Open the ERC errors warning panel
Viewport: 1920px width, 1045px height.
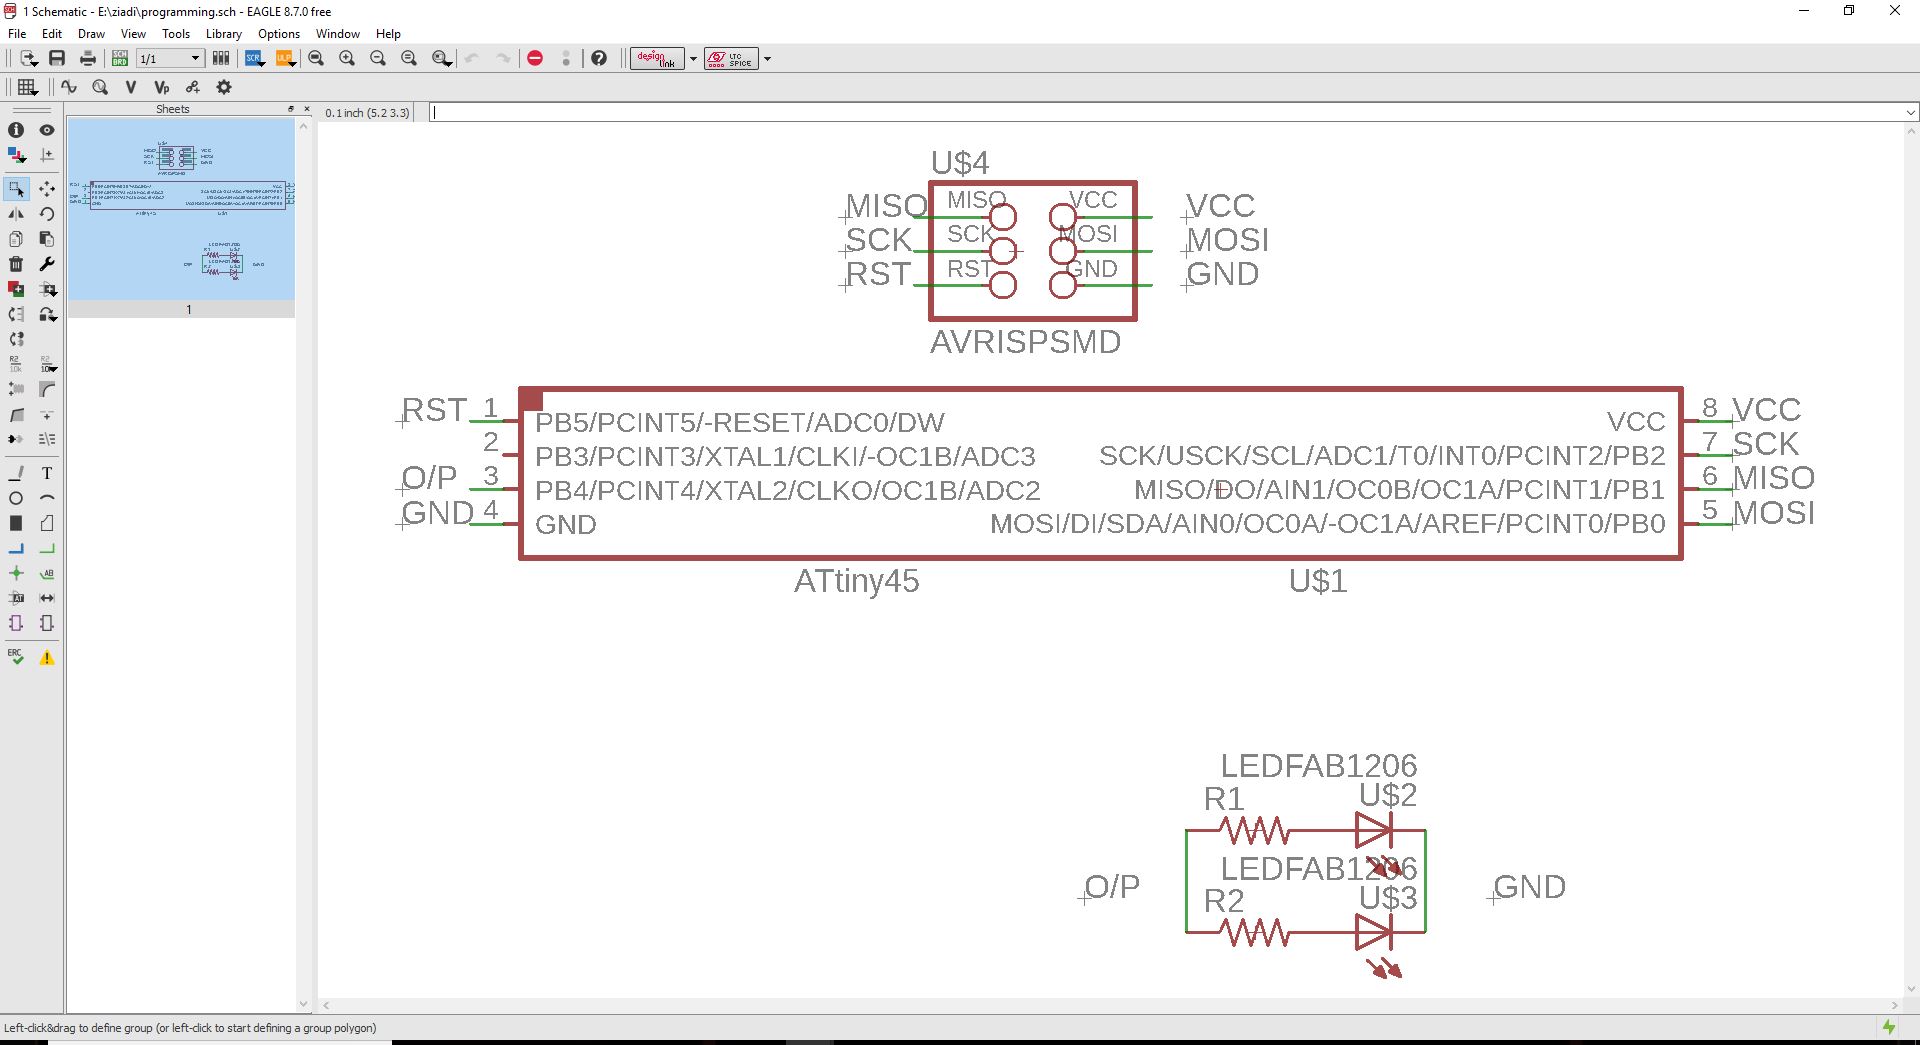click(46, 657)
